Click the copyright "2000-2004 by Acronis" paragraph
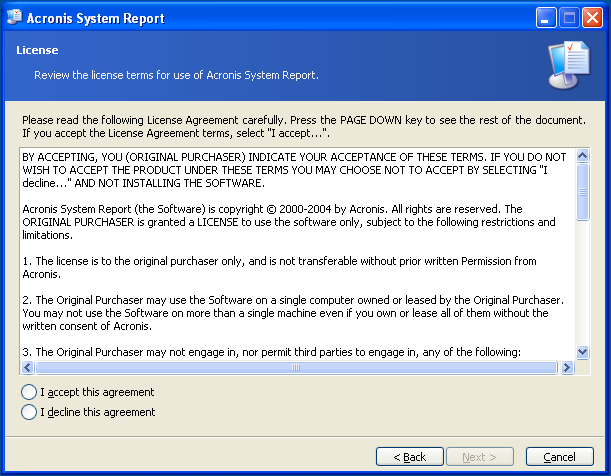Screen dimensions: 611x476 (289, 222)
